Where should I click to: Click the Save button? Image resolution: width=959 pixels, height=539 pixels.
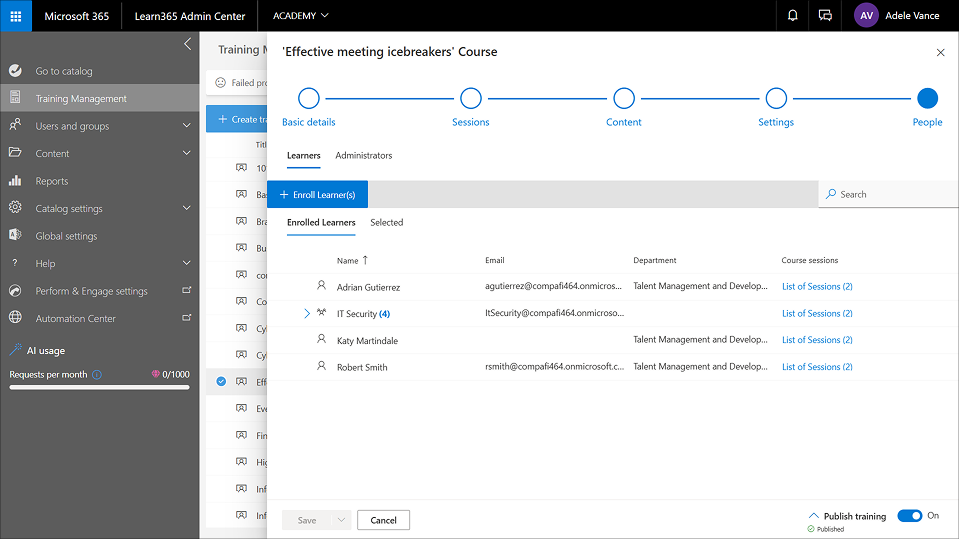307,520
